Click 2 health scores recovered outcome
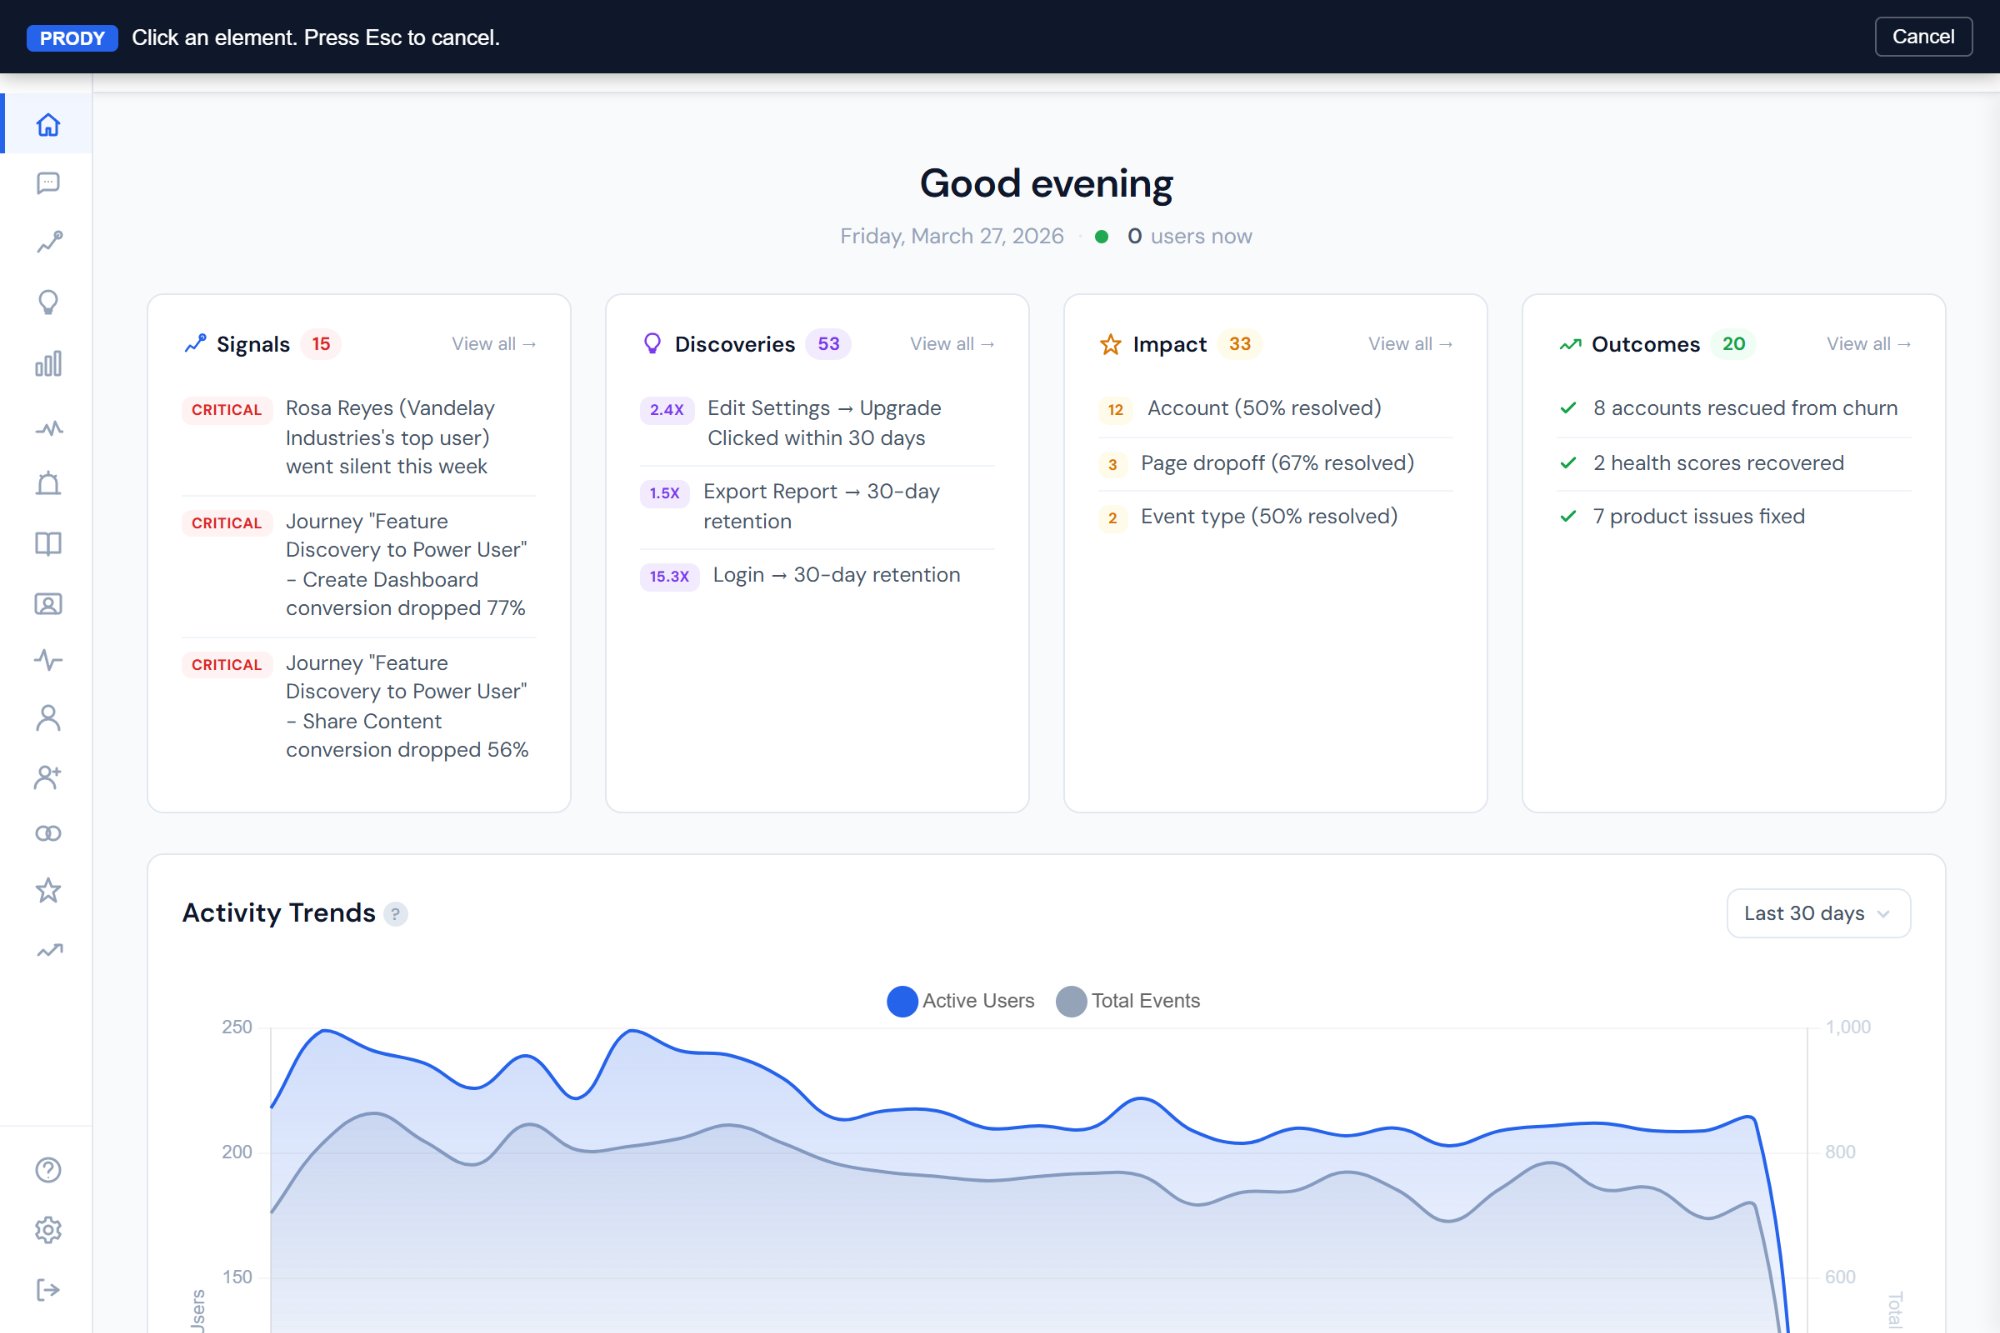This screenshot has height=1333, width=2000. pos(1734,463)
